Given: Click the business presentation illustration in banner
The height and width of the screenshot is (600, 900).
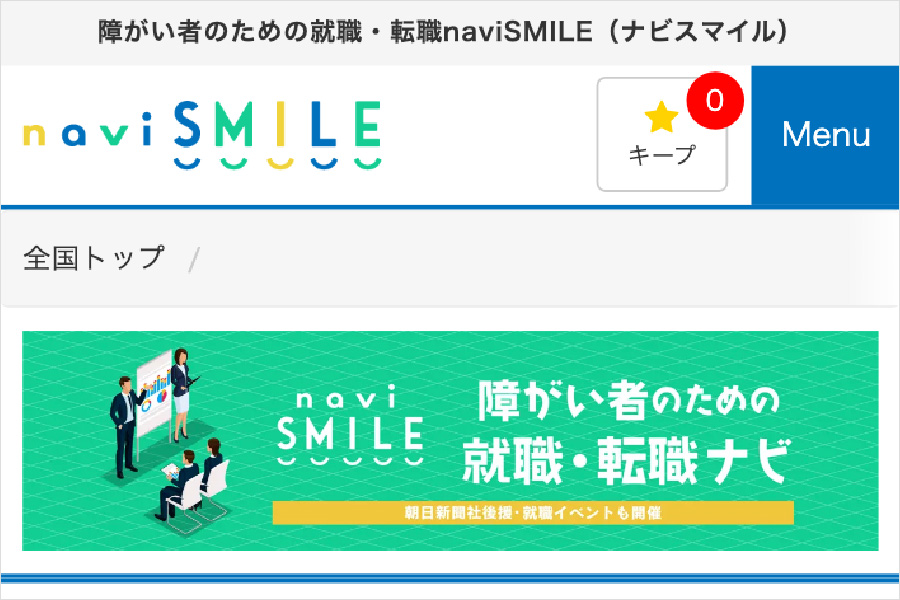Looking at the screenshot, I should pos(168,441).
